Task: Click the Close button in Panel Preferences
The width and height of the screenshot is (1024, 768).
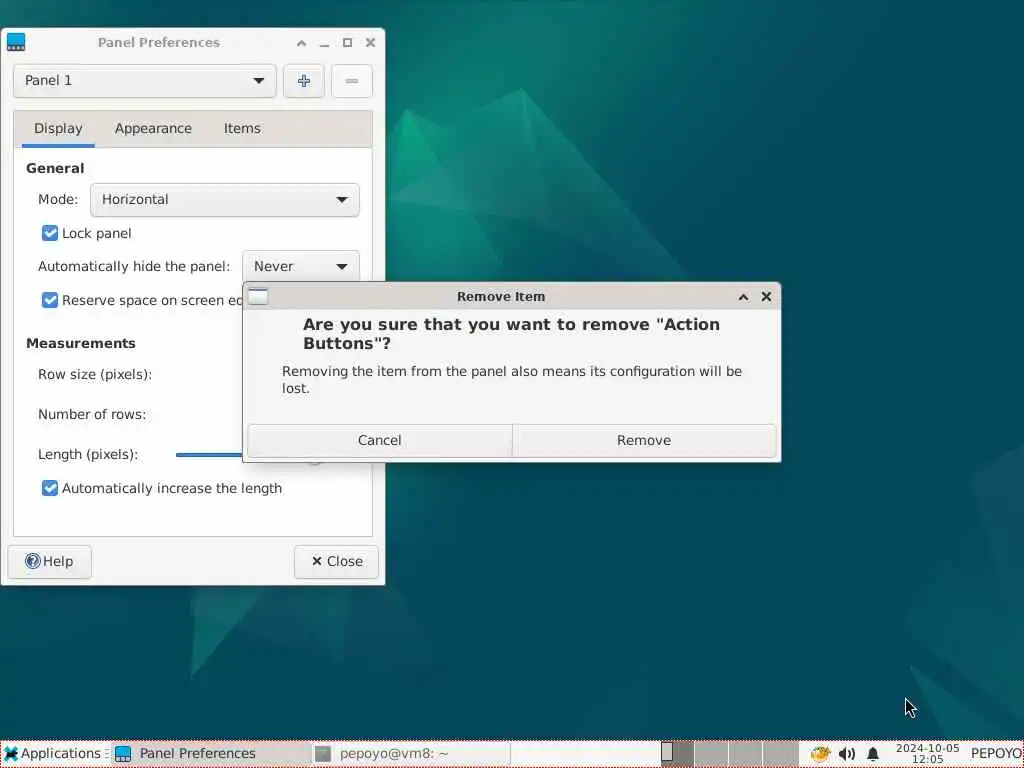Action: (336, 562)
